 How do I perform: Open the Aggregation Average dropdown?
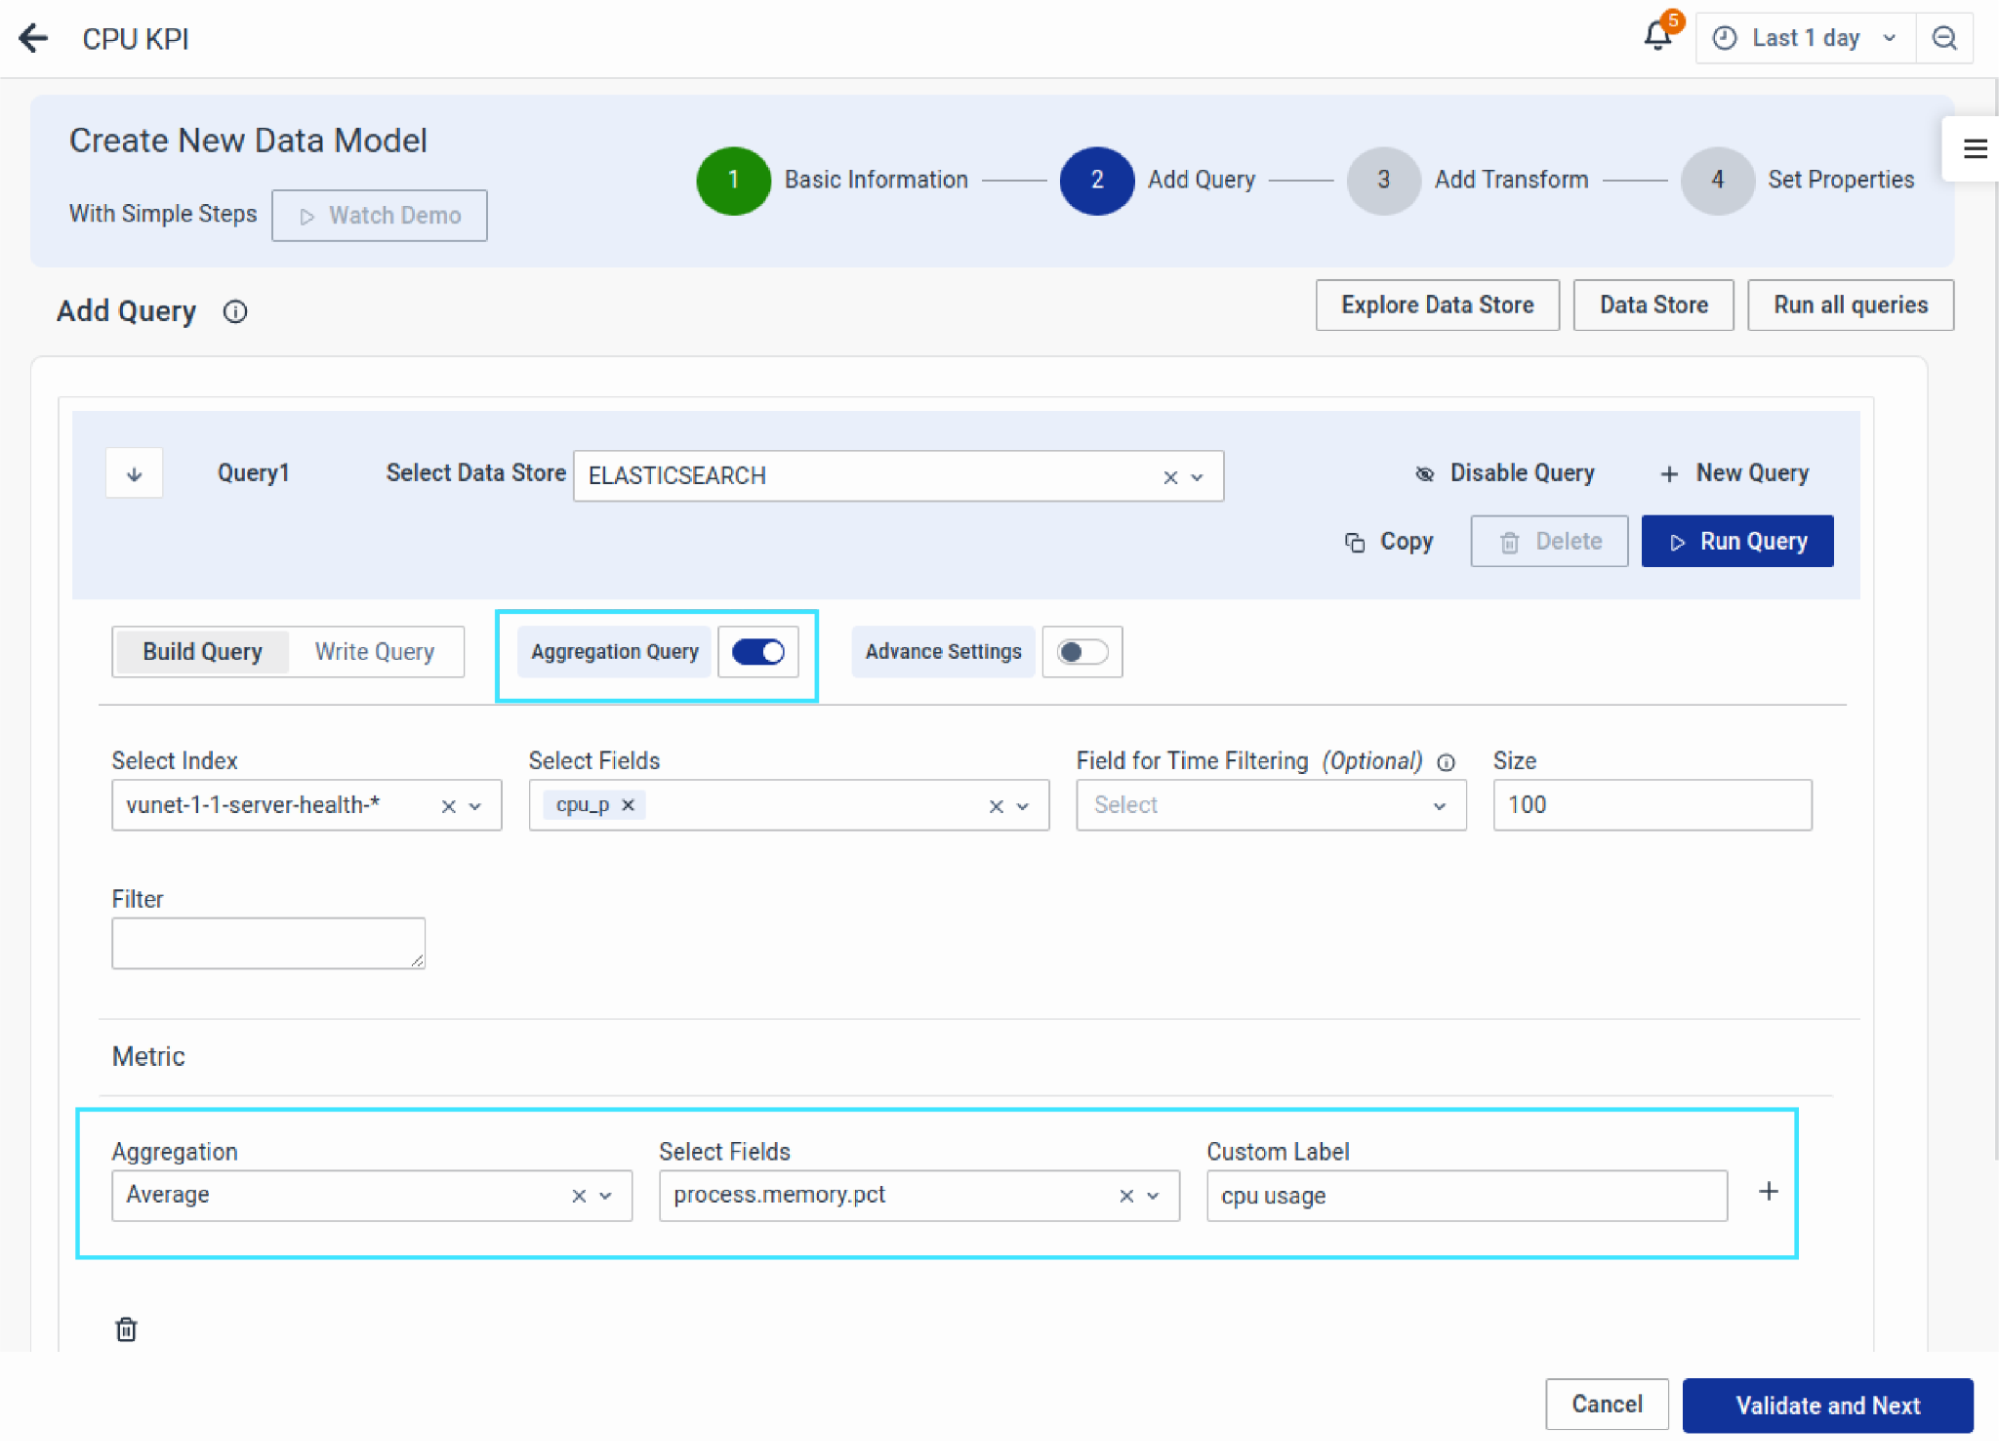[x=605, y=1196]
